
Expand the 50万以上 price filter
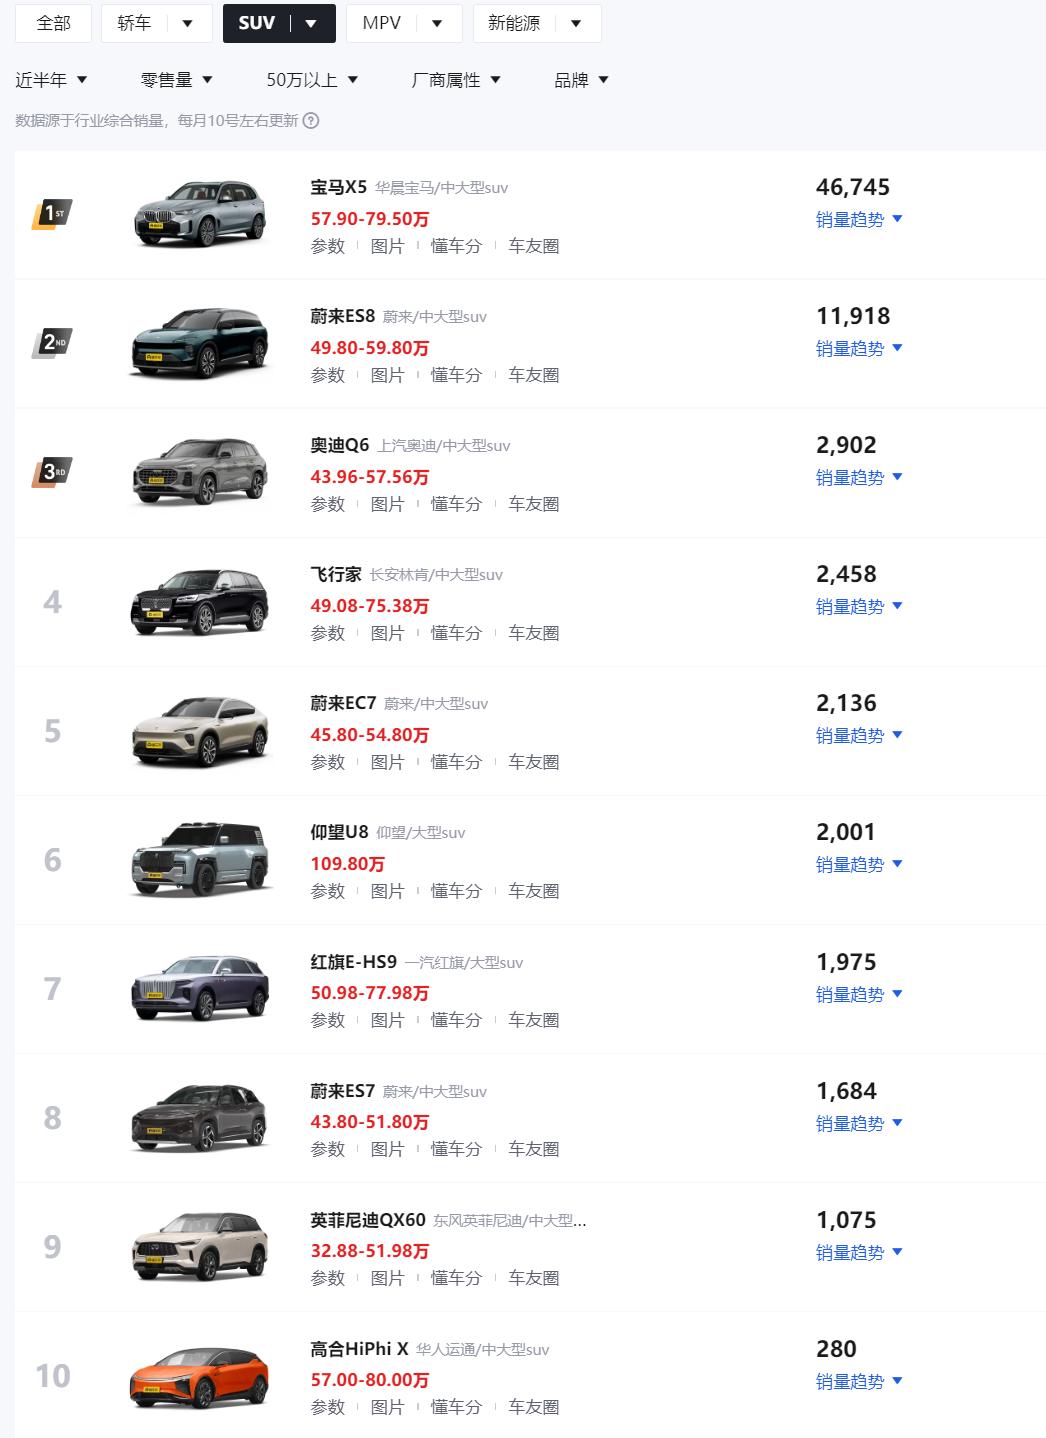(x=312, y=80)
